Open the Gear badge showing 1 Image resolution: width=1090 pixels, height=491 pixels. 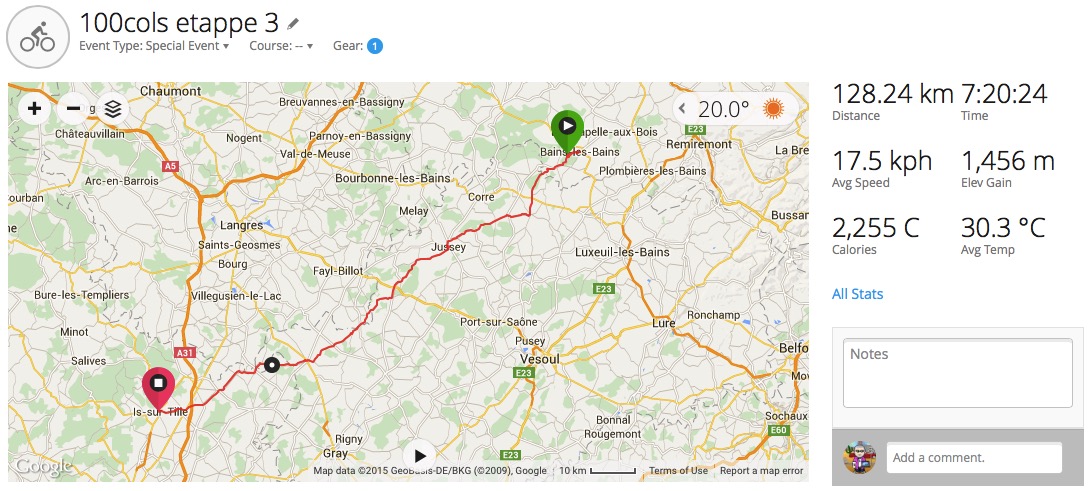tap(375, 46)
